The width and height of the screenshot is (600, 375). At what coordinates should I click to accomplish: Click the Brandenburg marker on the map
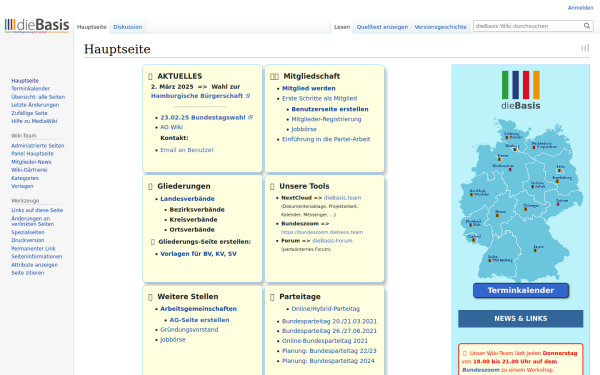coord(558,181)
